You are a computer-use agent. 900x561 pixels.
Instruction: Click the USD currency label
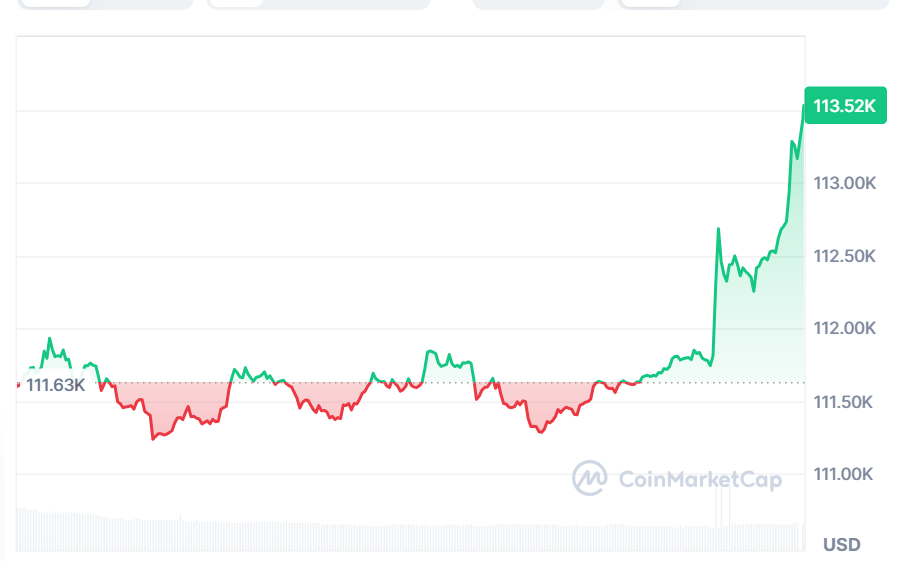[841, 545]
